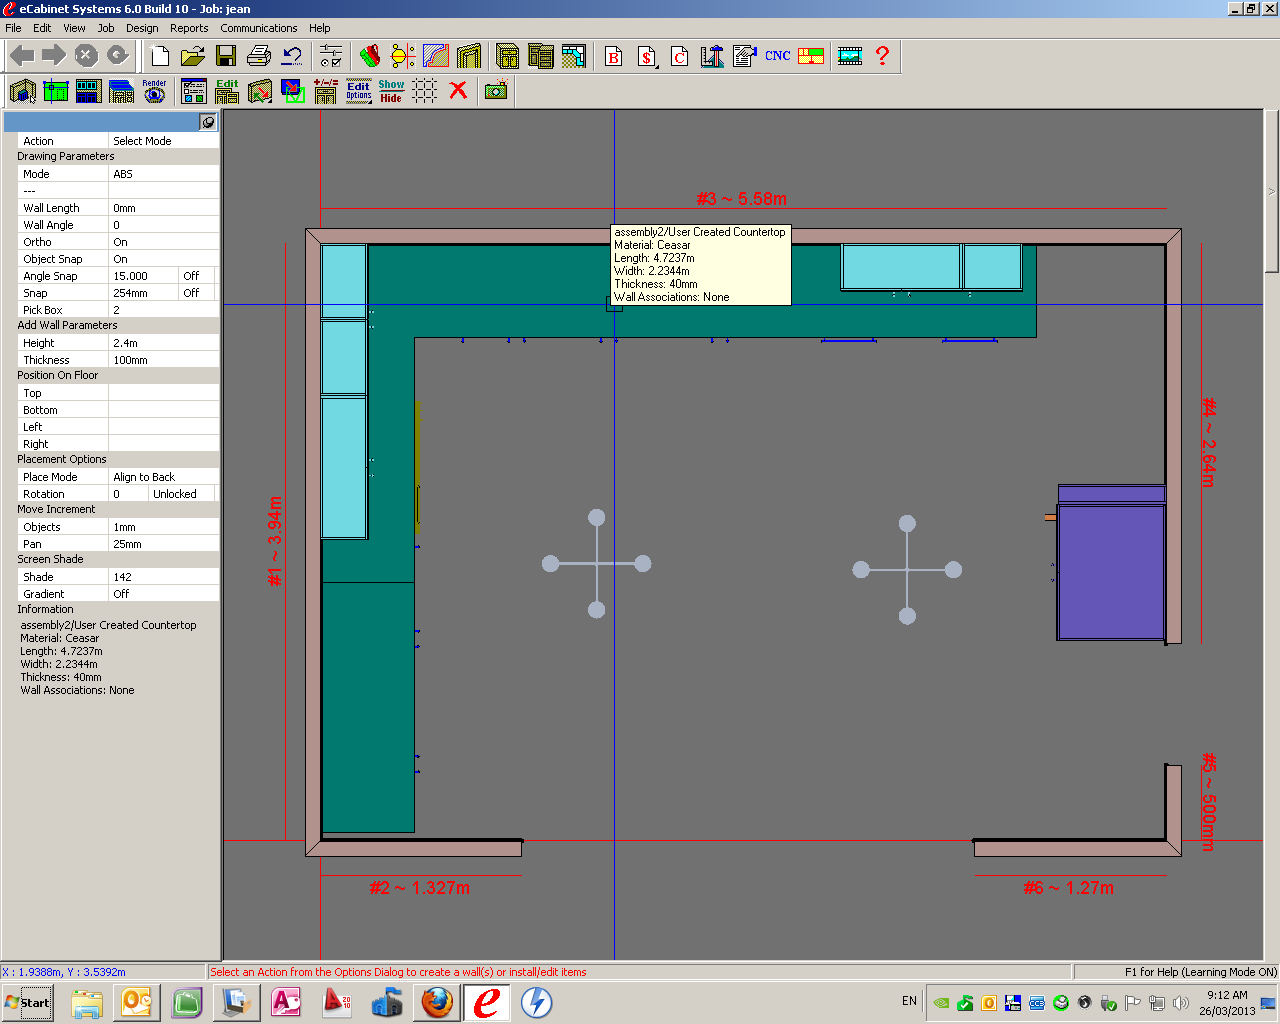Open the Reports menu

[189, 28]
